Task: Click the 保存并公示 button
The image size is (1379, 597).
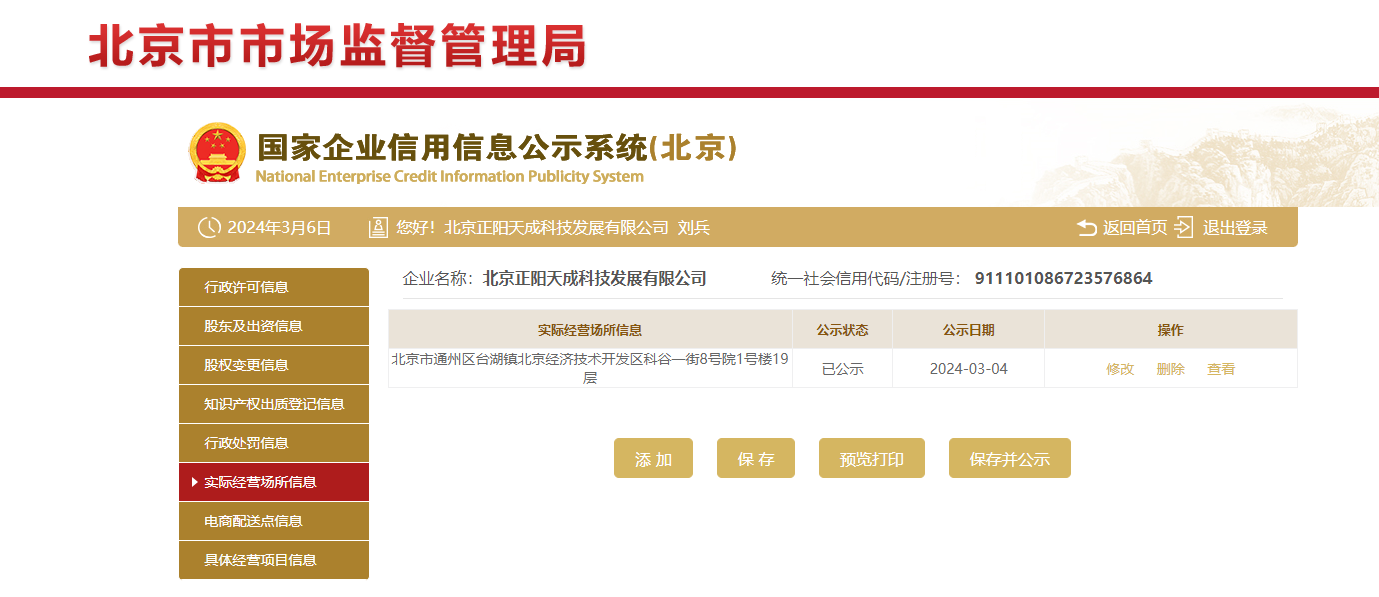Action: tap(1010, 458)
